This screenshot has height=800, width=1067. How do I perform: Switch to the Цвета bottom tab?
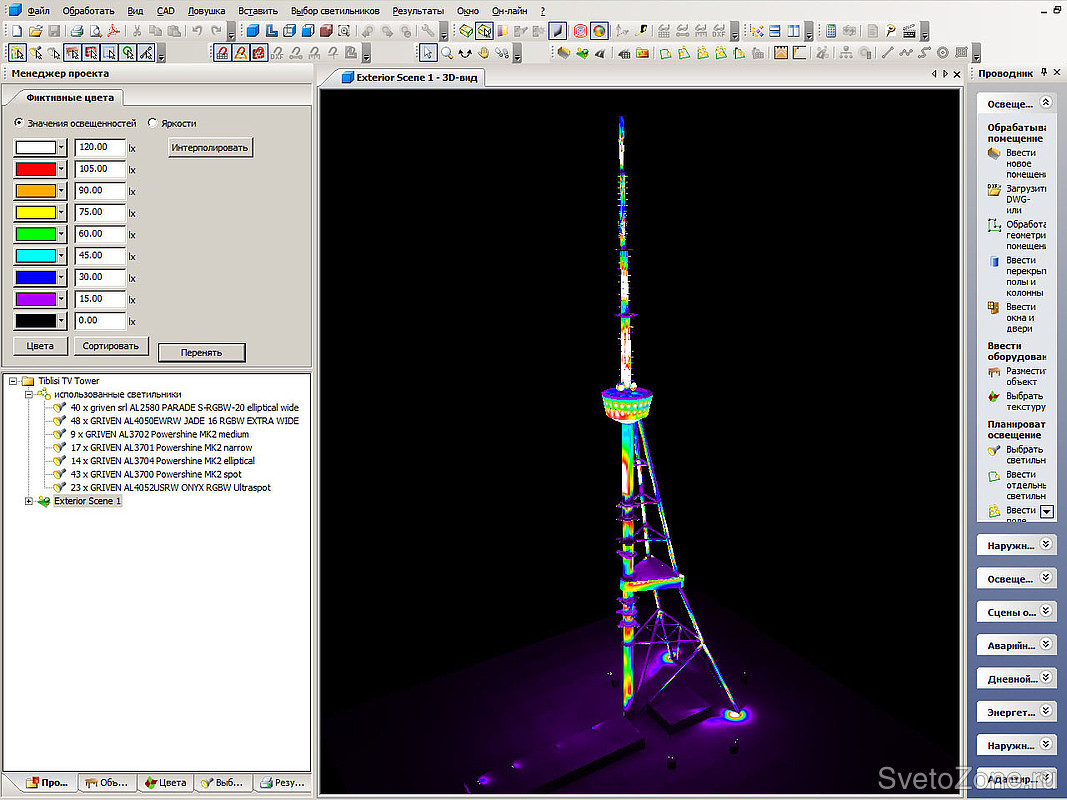click(x=165, y=783)
